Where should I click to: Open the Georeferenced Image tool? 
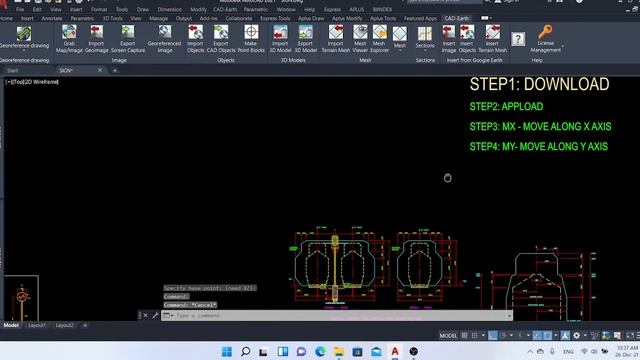click(164, 39)
